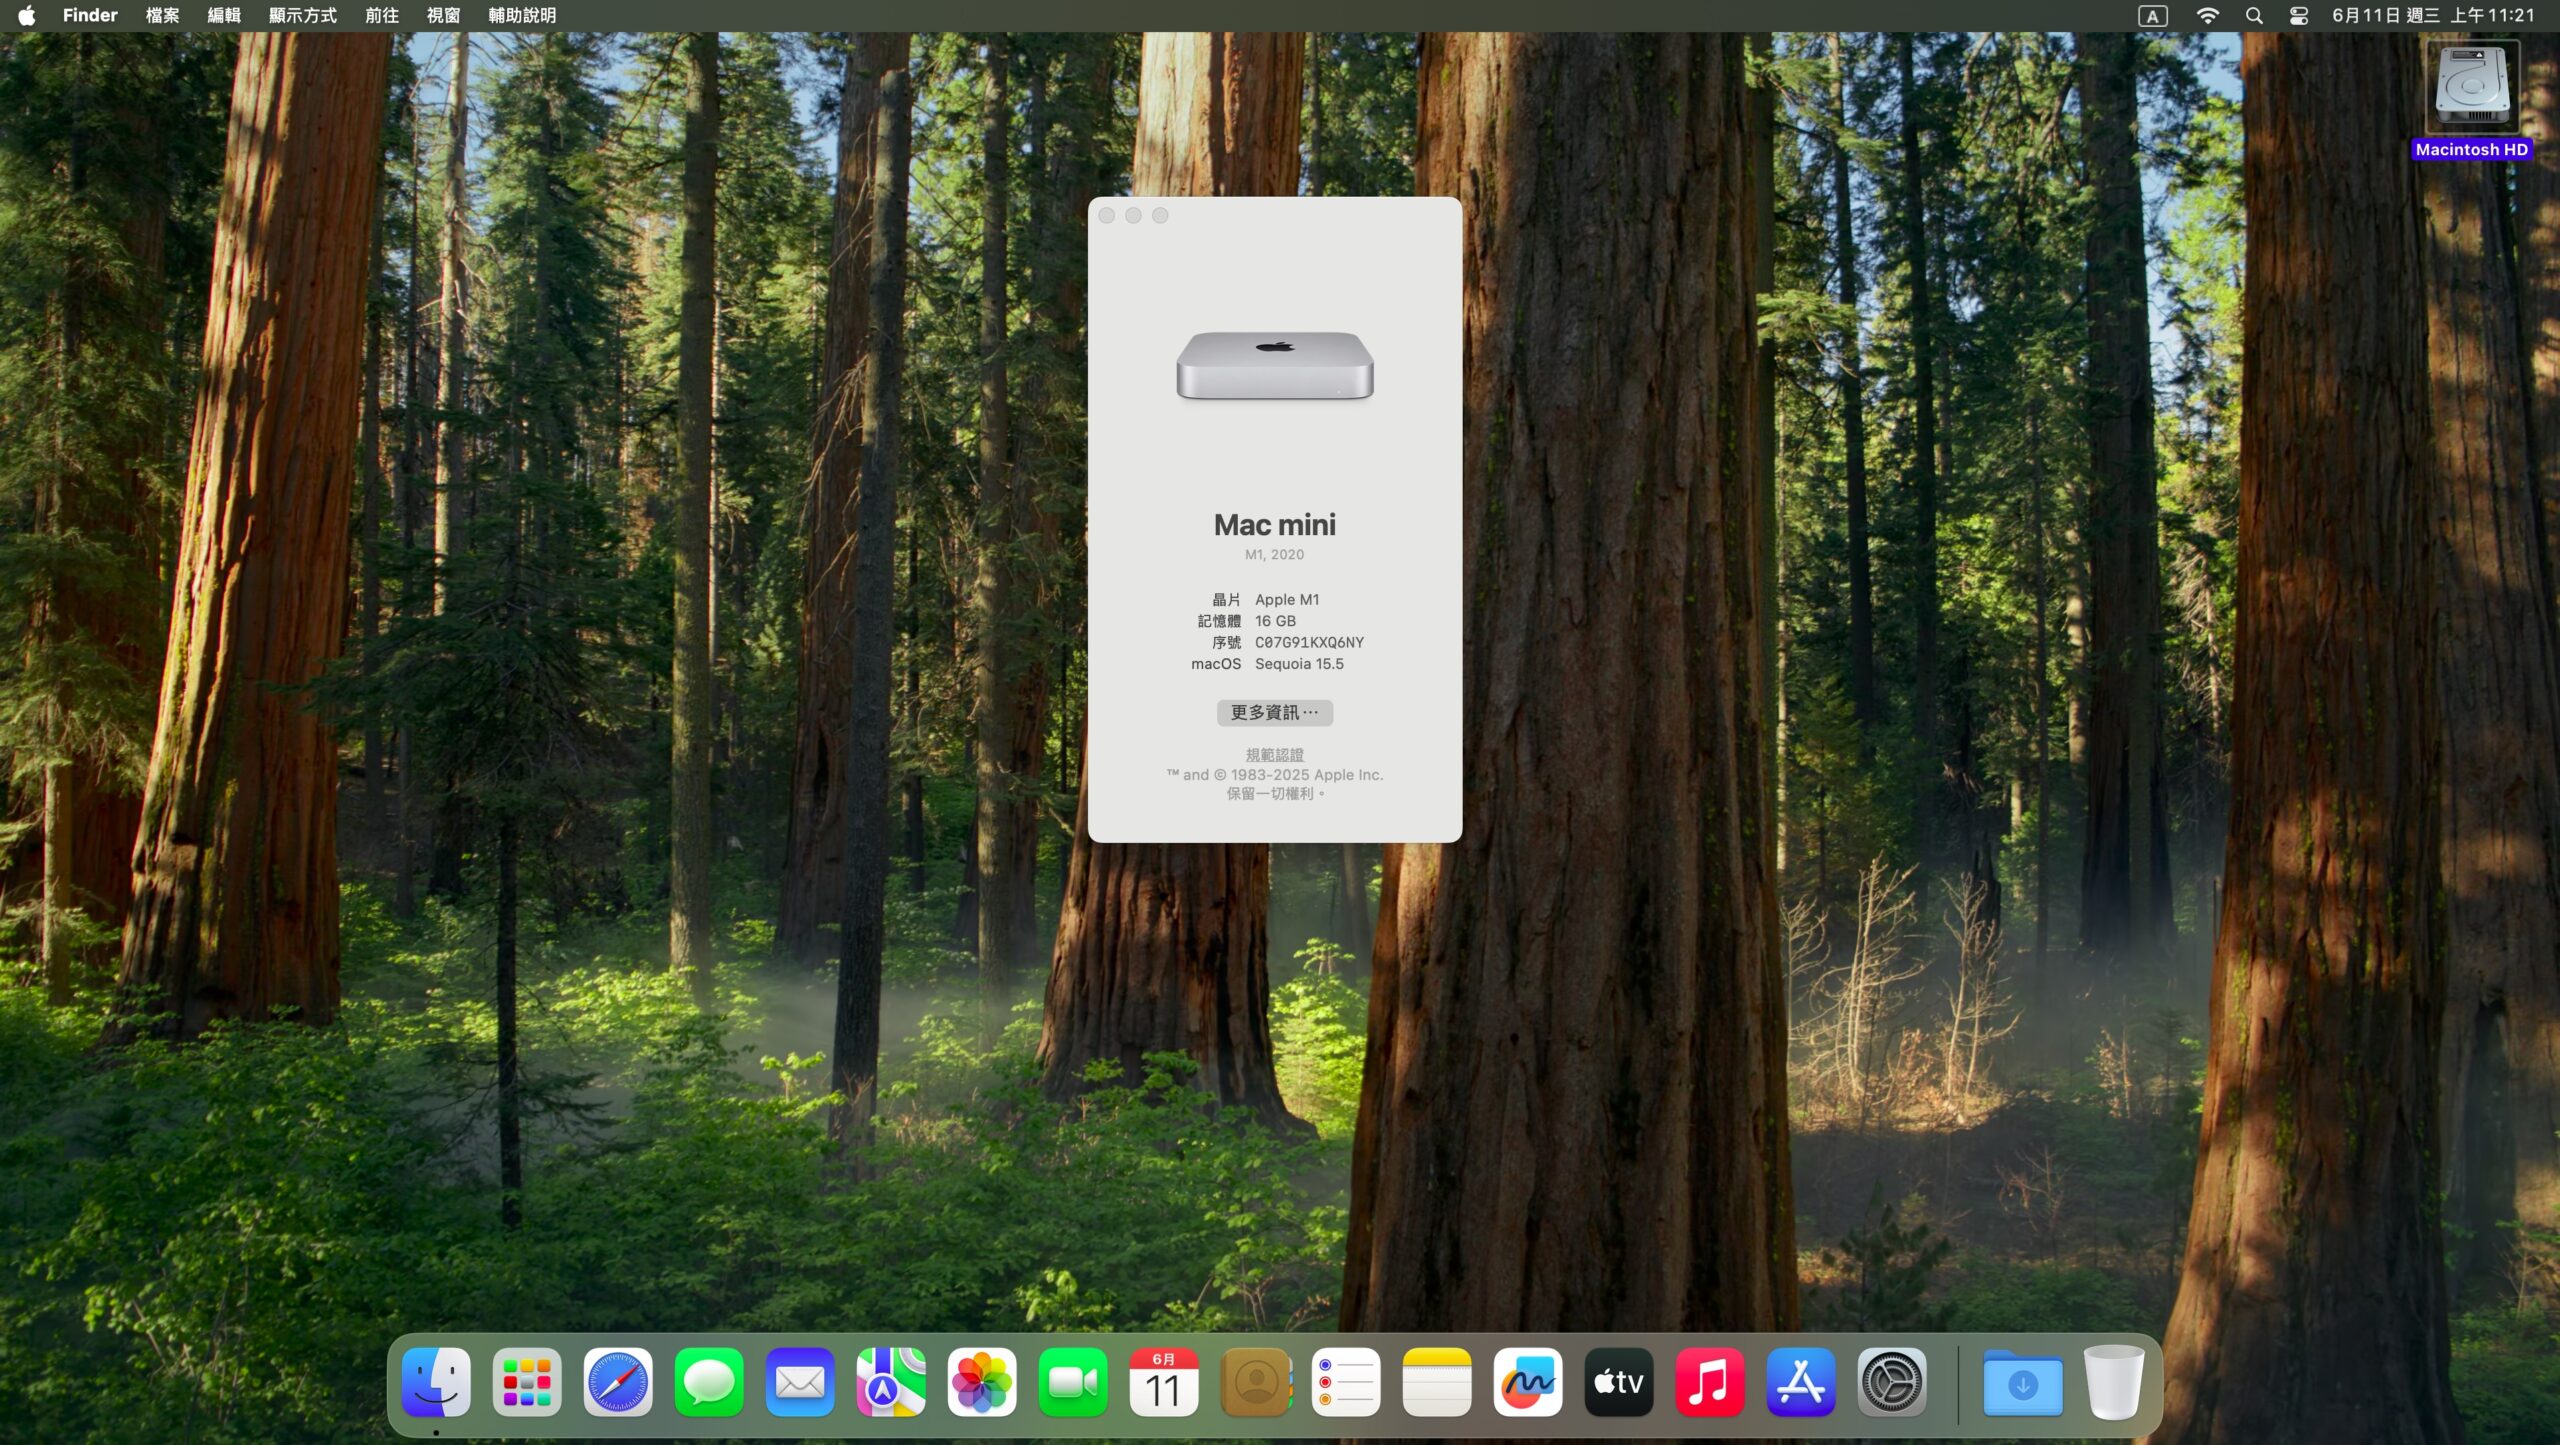This screenshot has width=2560, height=1445.
Task: Open Launchpad in the Dock
Action: point(527,1382)
